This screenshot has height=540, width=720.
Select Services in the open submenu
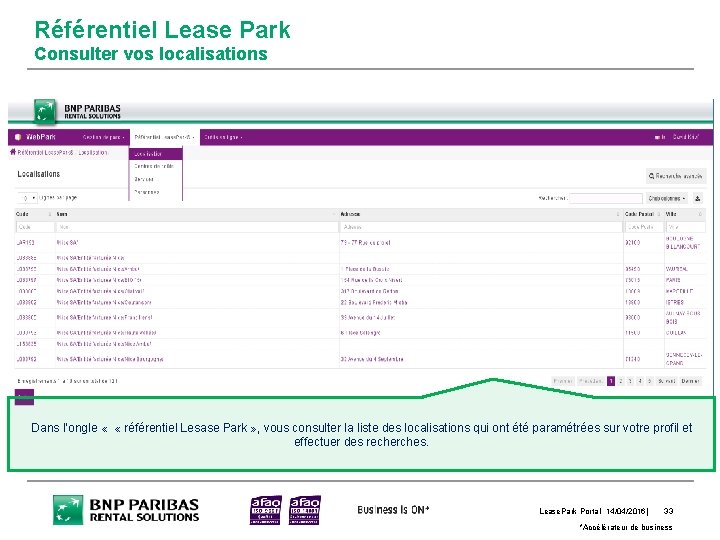click(156, 179)
